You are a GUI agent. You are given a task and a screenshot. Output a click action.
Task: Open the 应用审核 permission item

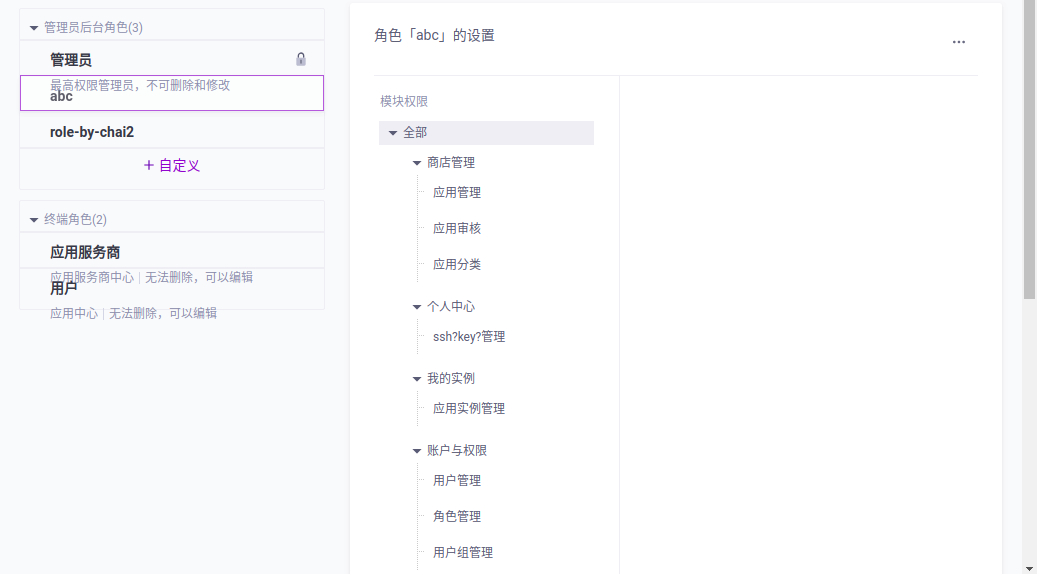point(457,228)
